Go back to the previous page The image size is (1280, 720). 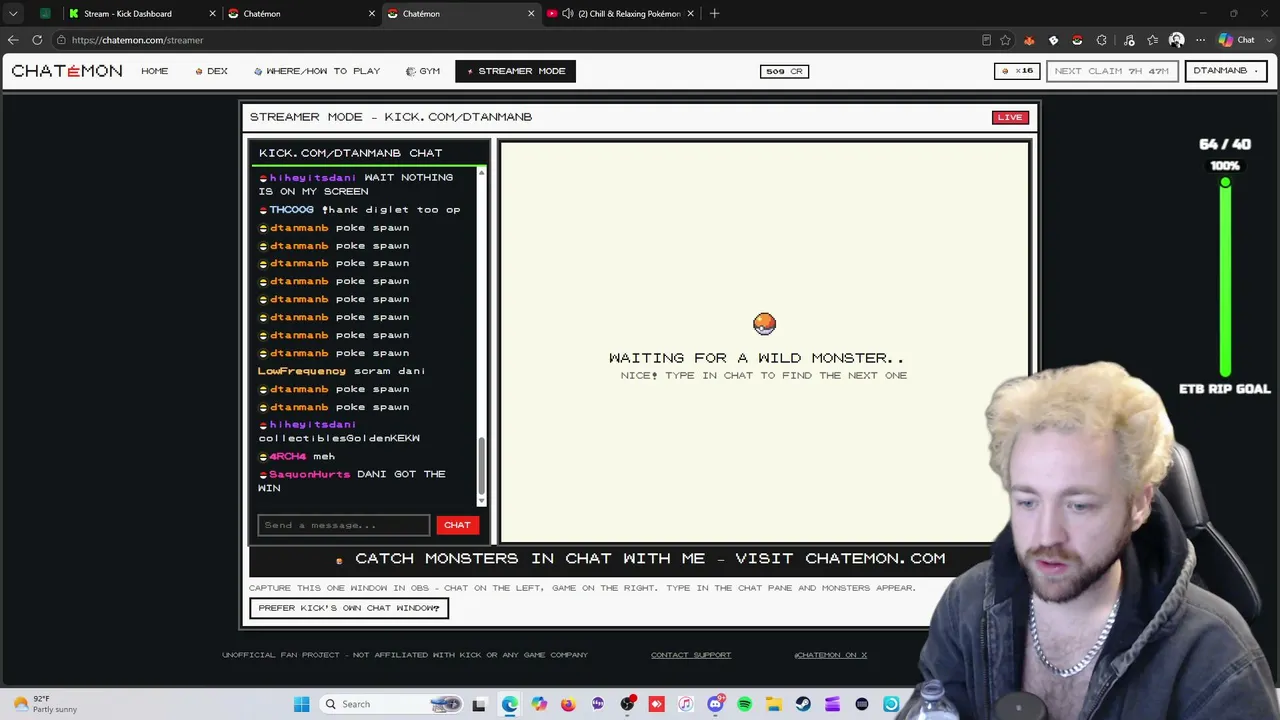pyautogui.click(x=13, y=40)
